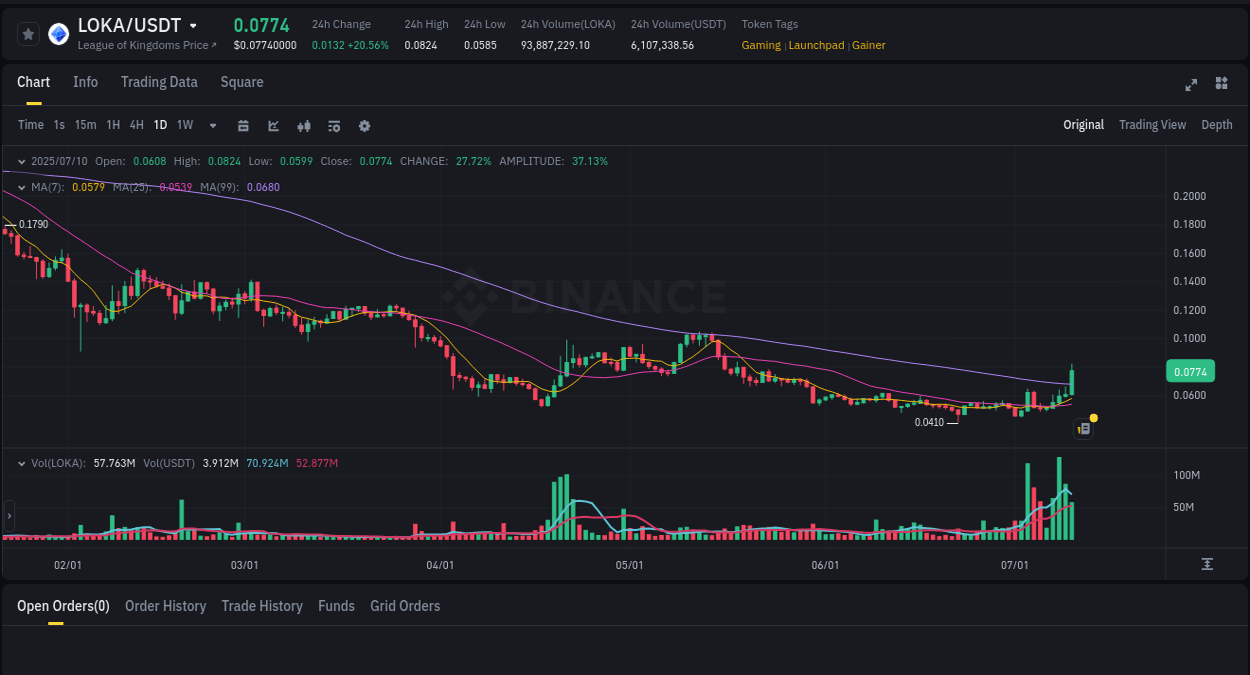This screenshot has height=675, width=1250.
Task: Select the Trading View chart mode
Action: tap(1152, 125)
